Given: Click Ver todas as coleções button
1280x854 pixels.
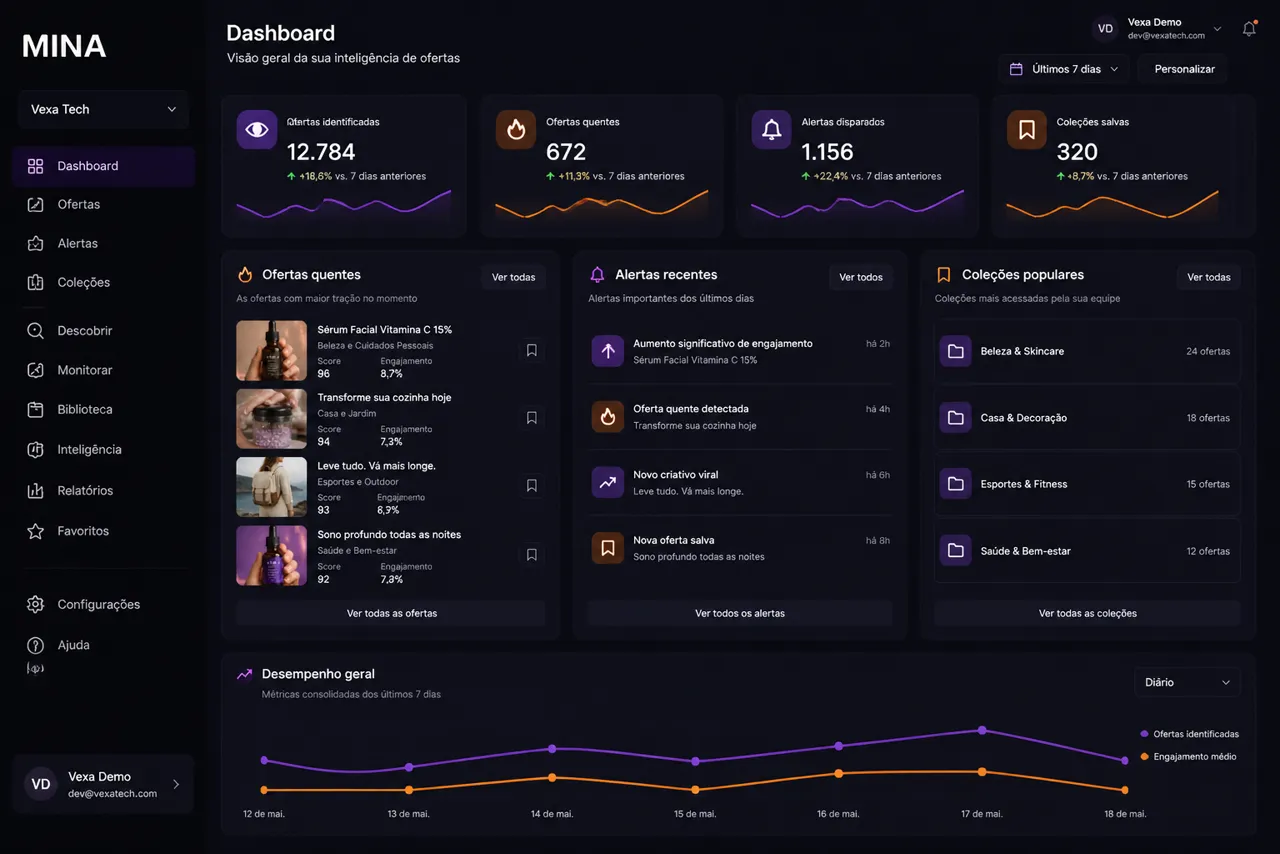Looking at the screenshot, I should (1088, 613).
